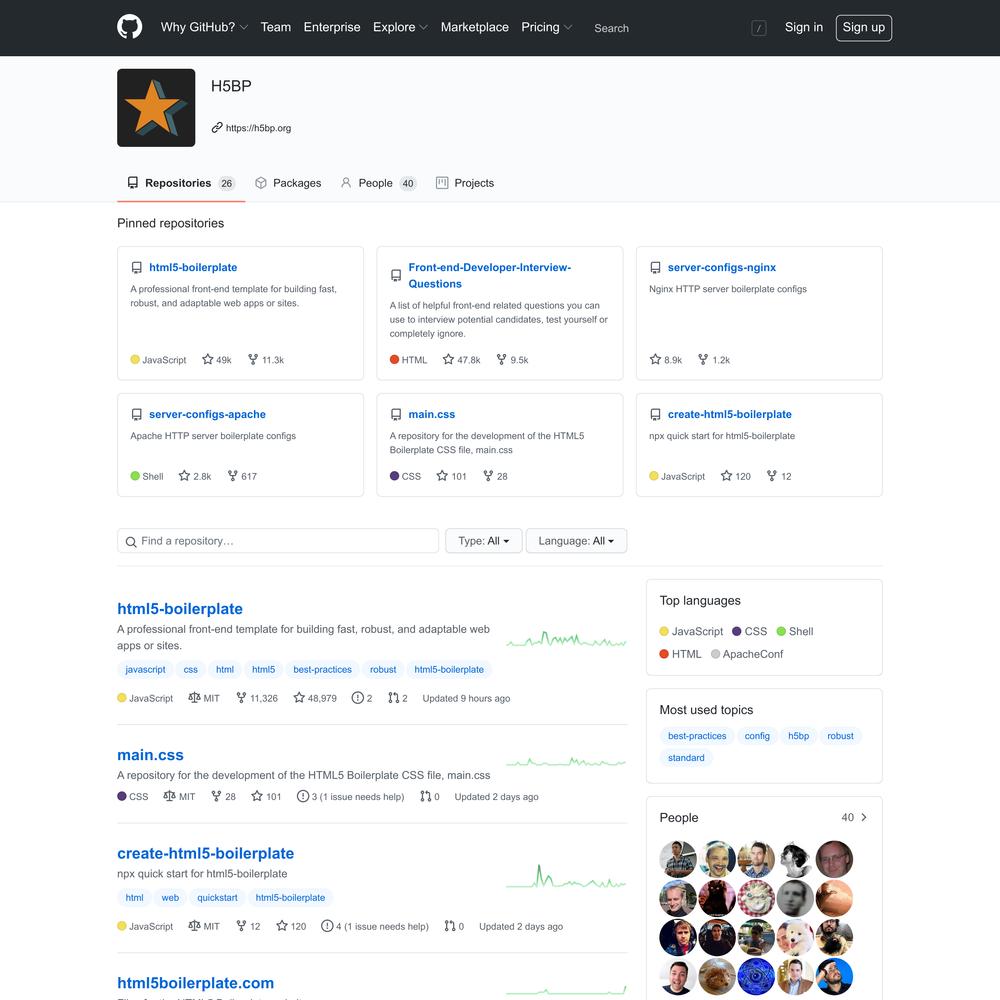
Task: Click the Sign in link
Action: click(804, 27)
